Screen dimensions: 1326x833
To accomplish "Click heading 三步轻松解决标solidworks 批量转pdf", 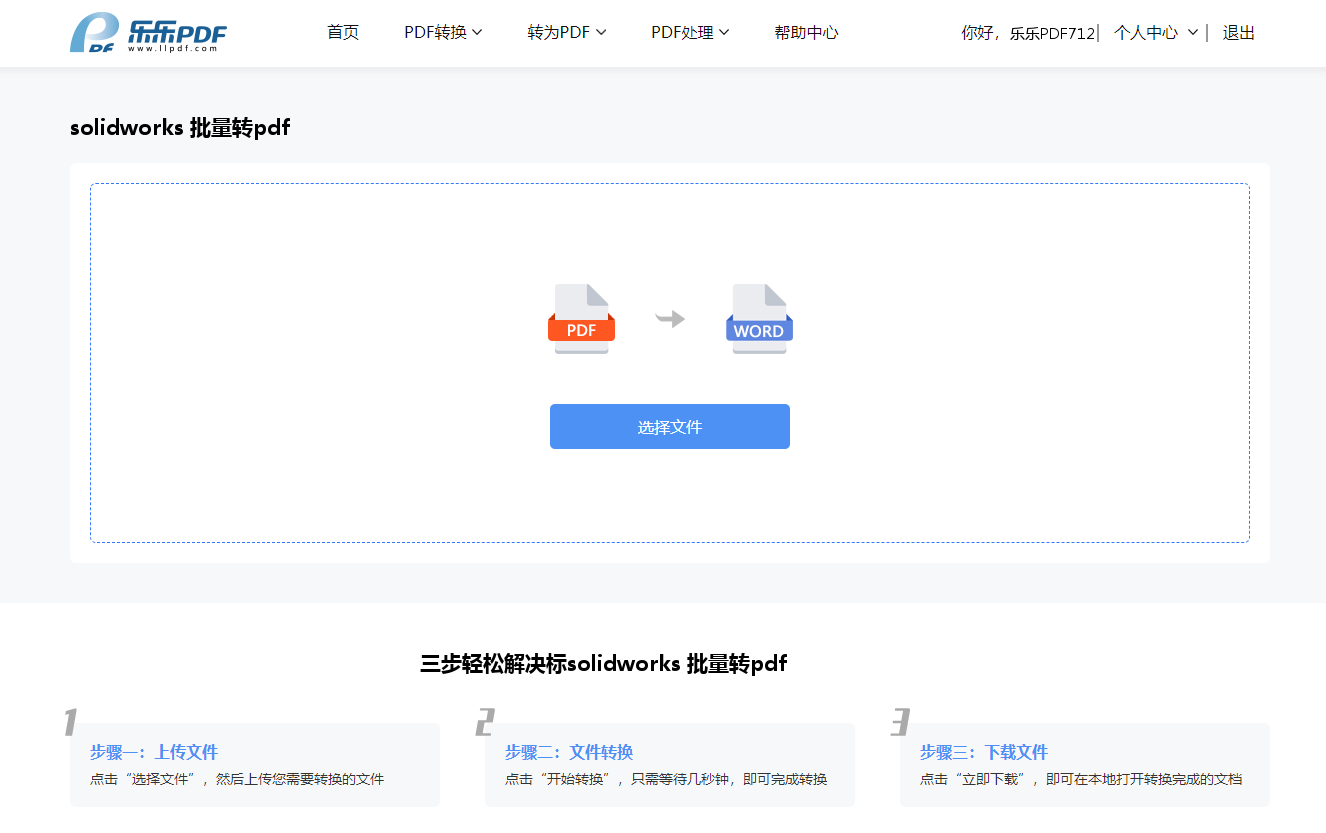I will [x=604, y=663].
